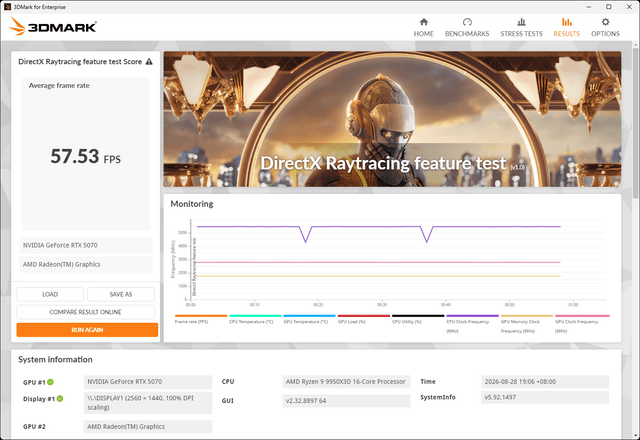The image size is (640, 440).
Task: Toggle GPU Load (%) legend entry
Action: (x=364, y=321)
